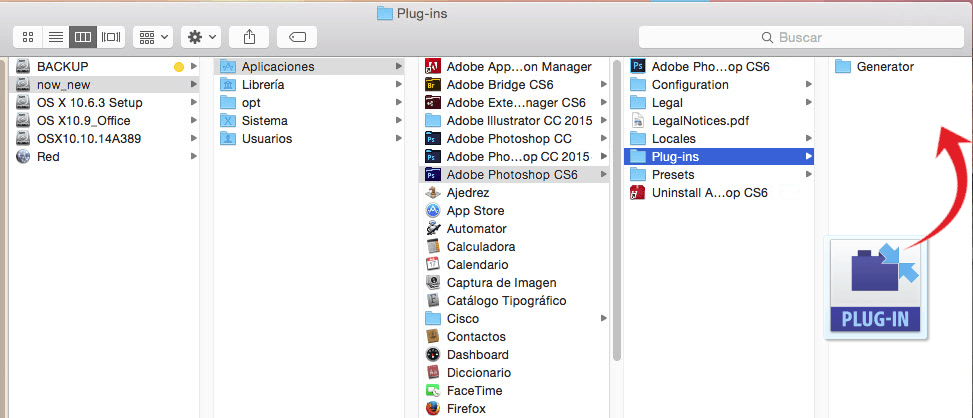Screen dimensions: 973x418
Task: Select the Catálogo Tipográfico icon
Action: (433, 301)
